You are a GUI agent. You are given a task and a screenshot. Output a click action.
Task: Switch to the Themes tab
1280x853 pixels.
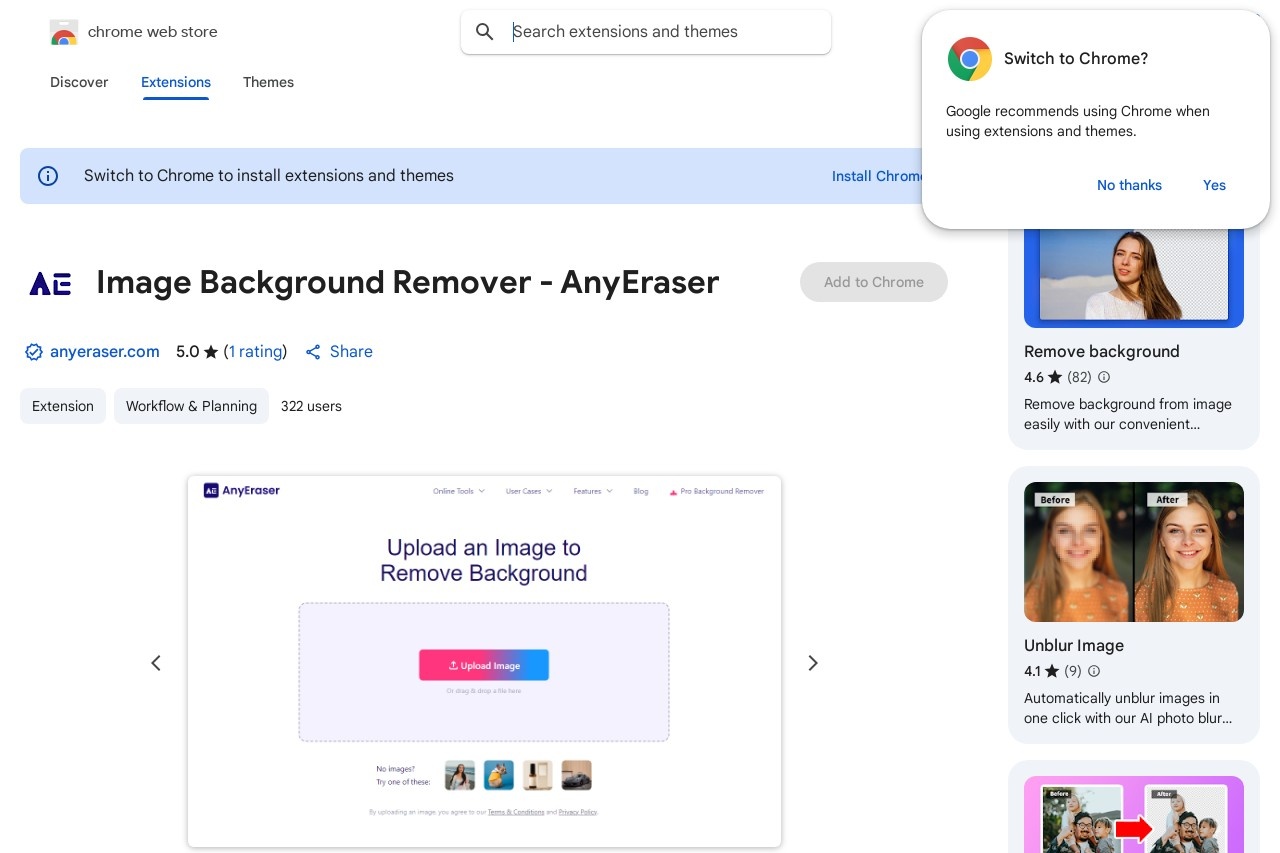(268, 82)
